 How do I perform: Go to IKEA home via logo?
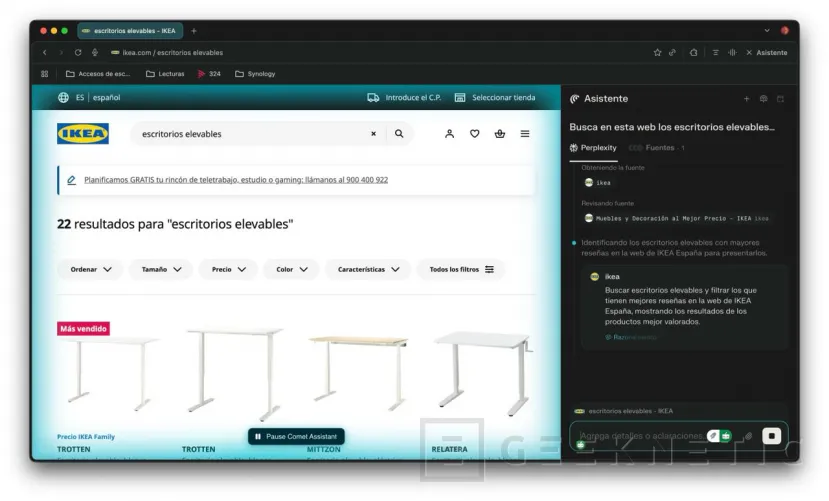pos(83,134)
